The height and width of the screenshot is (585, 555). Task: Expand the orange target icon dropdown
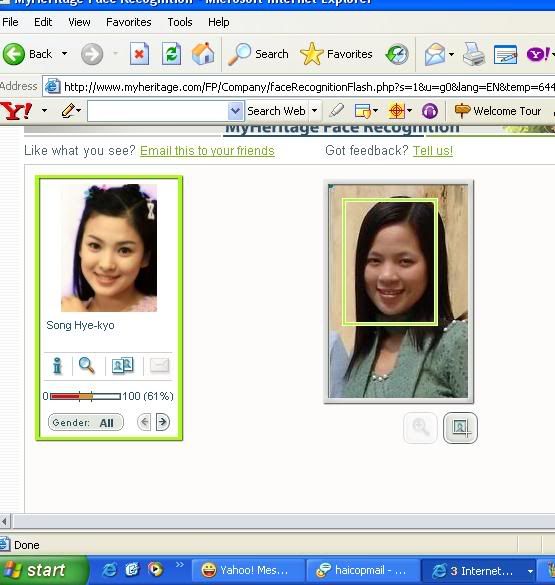pyautogui.click(x=409, y=110)
